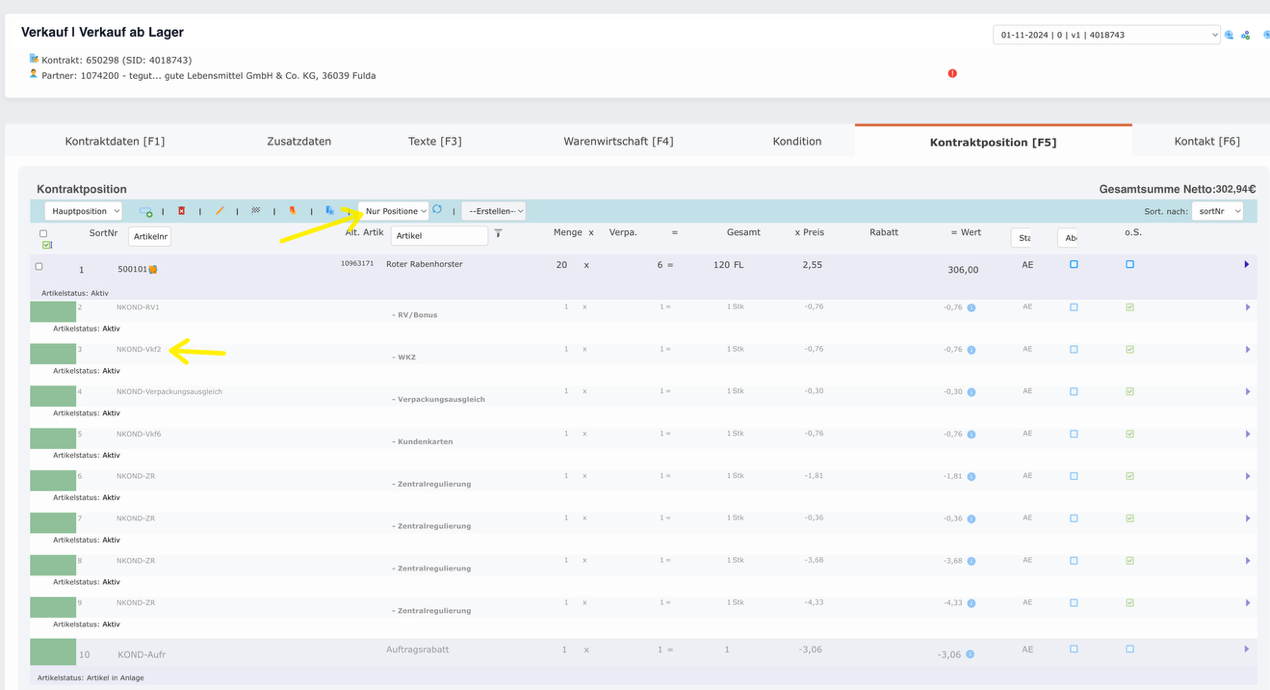Expand row arrow for Roter Rabenhorster position
Image resolution: width=1270 pixels, height=690 pixels.
pos(1246,265)
